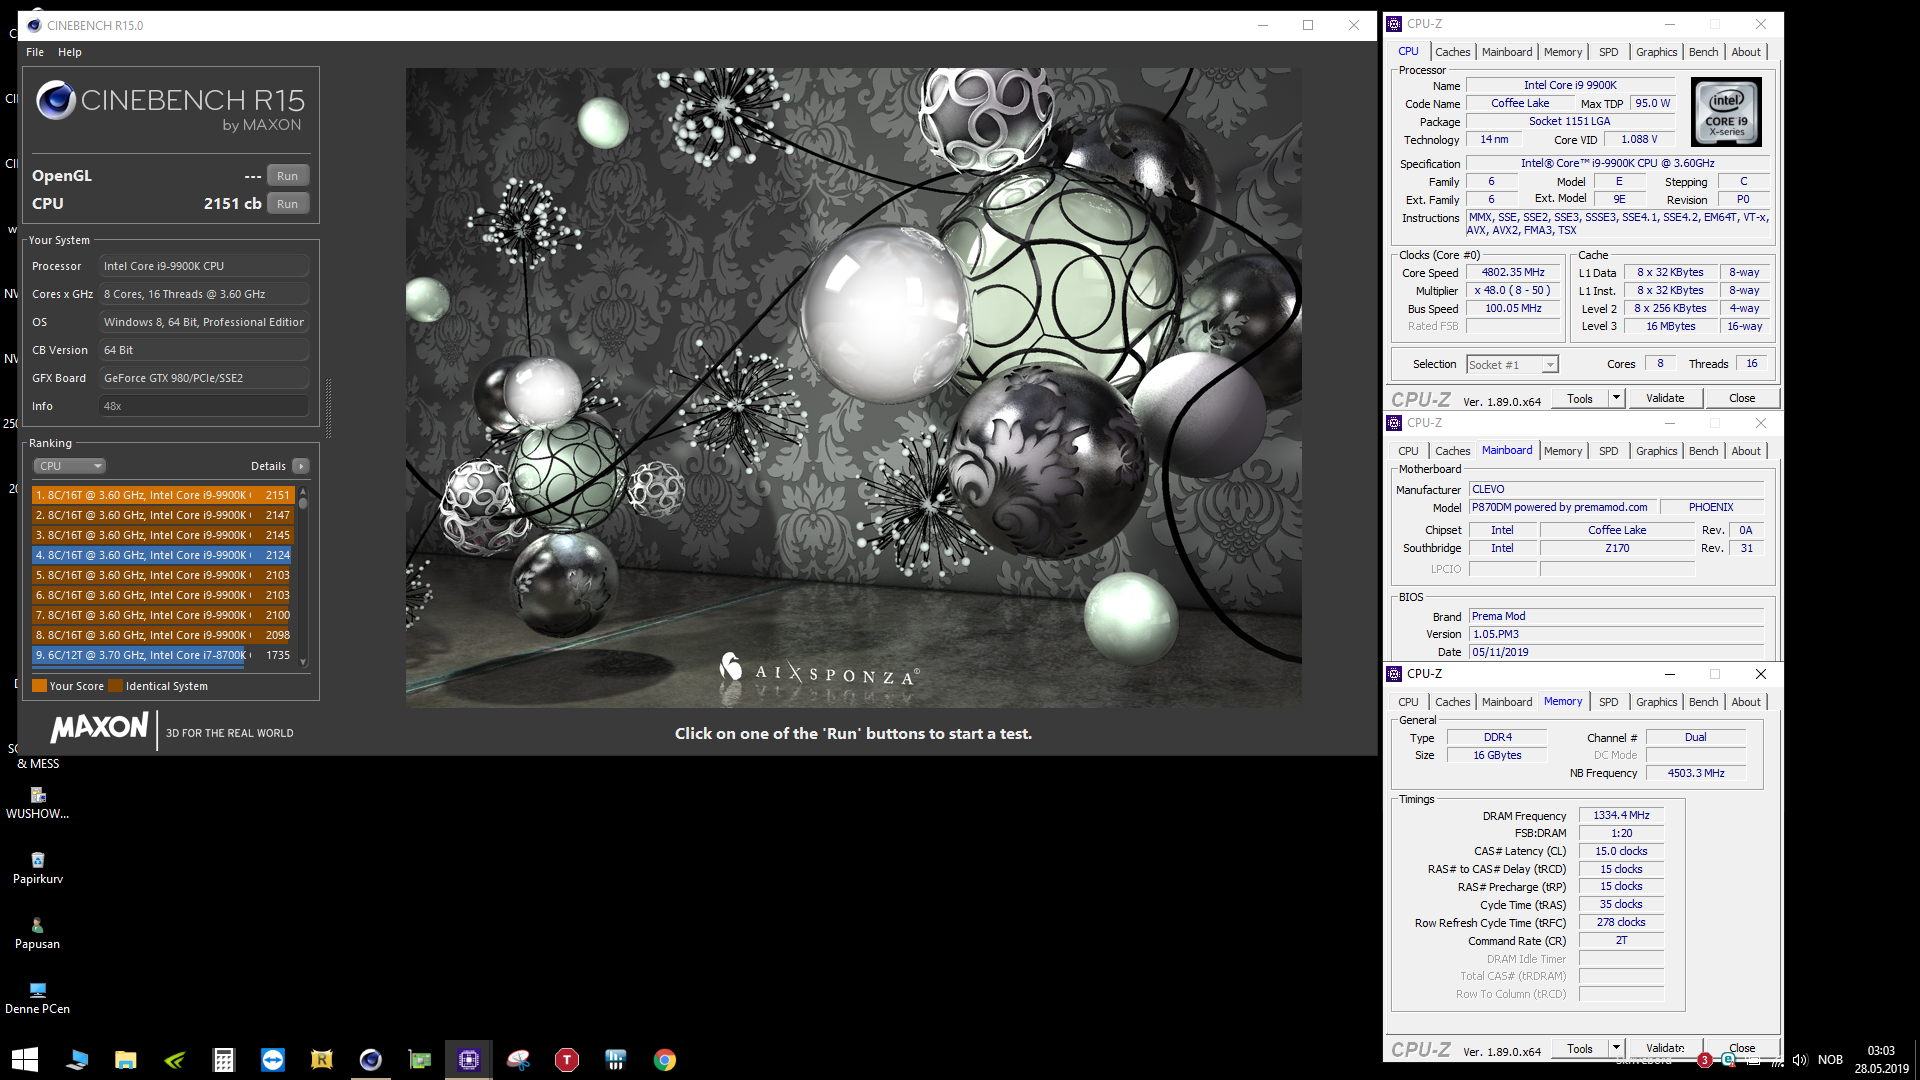Click the CPU-Z taskbar icon
This screenshot has width=1920, height=1080.
(x=468, y=1060)
